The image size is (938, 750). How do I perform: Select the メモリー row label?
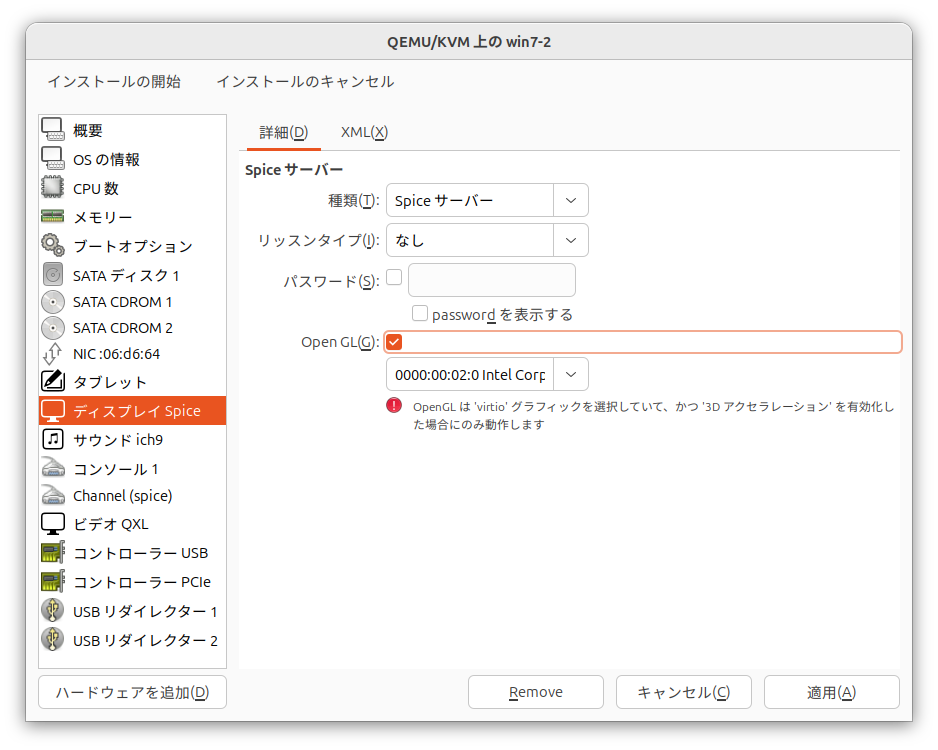click(x=102, y=217)
